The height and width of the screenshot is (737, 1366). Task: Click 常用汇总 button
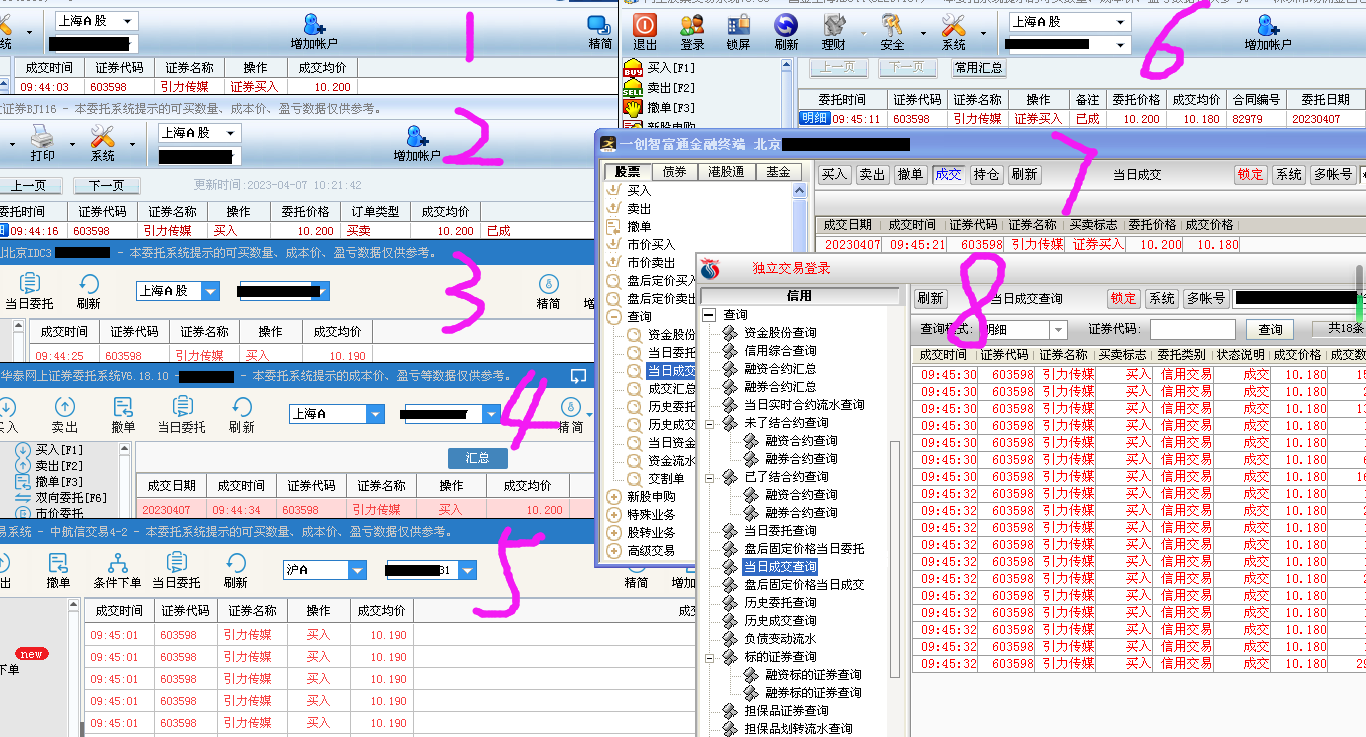(x=978, y=68)
